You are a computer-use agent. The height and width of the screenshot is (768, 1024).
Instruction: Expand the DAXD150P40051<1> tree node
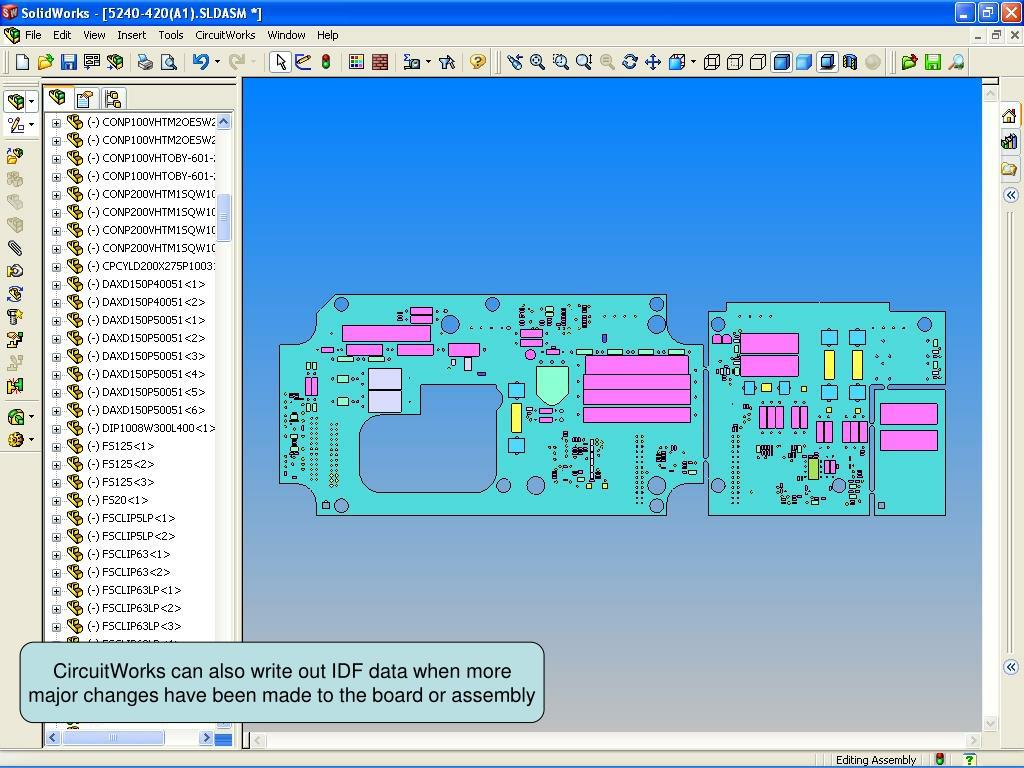coord(56,285)
